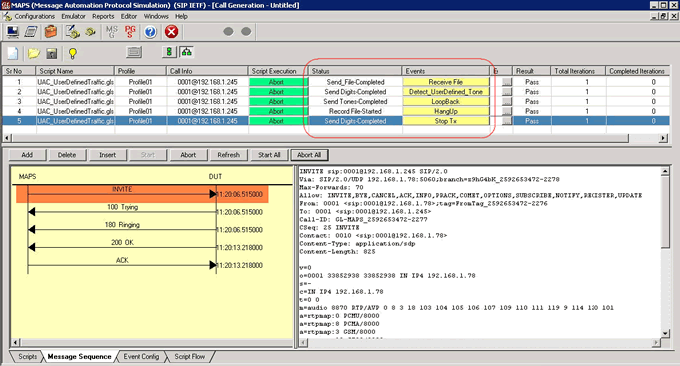The width and height of the screenshot is (680, 366).
Task: Click ellipsis button in row 2
Action: tap(507, 92)
